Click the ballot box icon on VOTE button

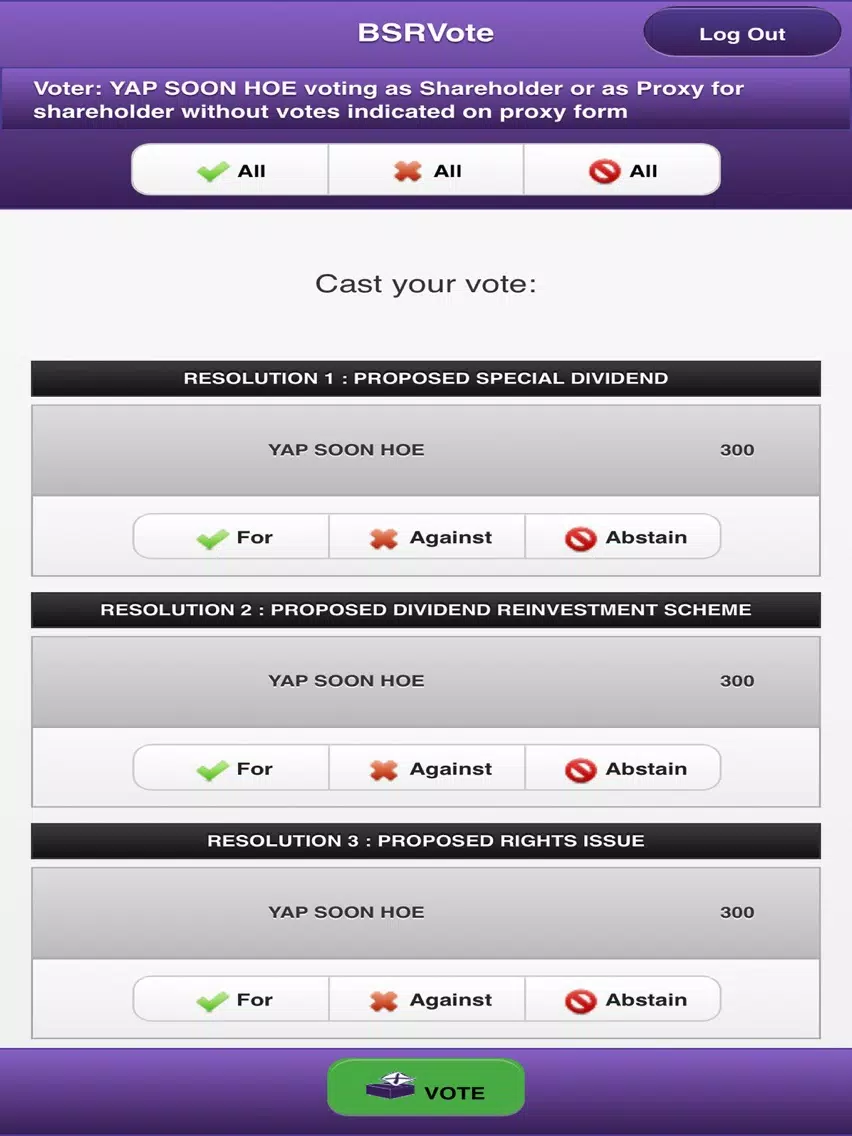(391, 1086)
